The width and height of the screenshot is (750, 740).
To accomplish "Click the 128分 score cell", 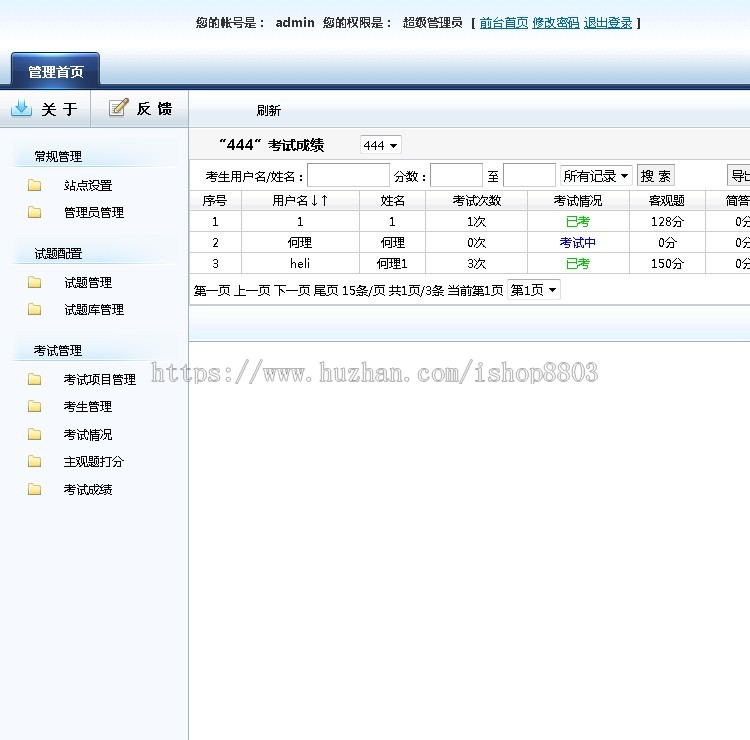I will pos(667,222).
